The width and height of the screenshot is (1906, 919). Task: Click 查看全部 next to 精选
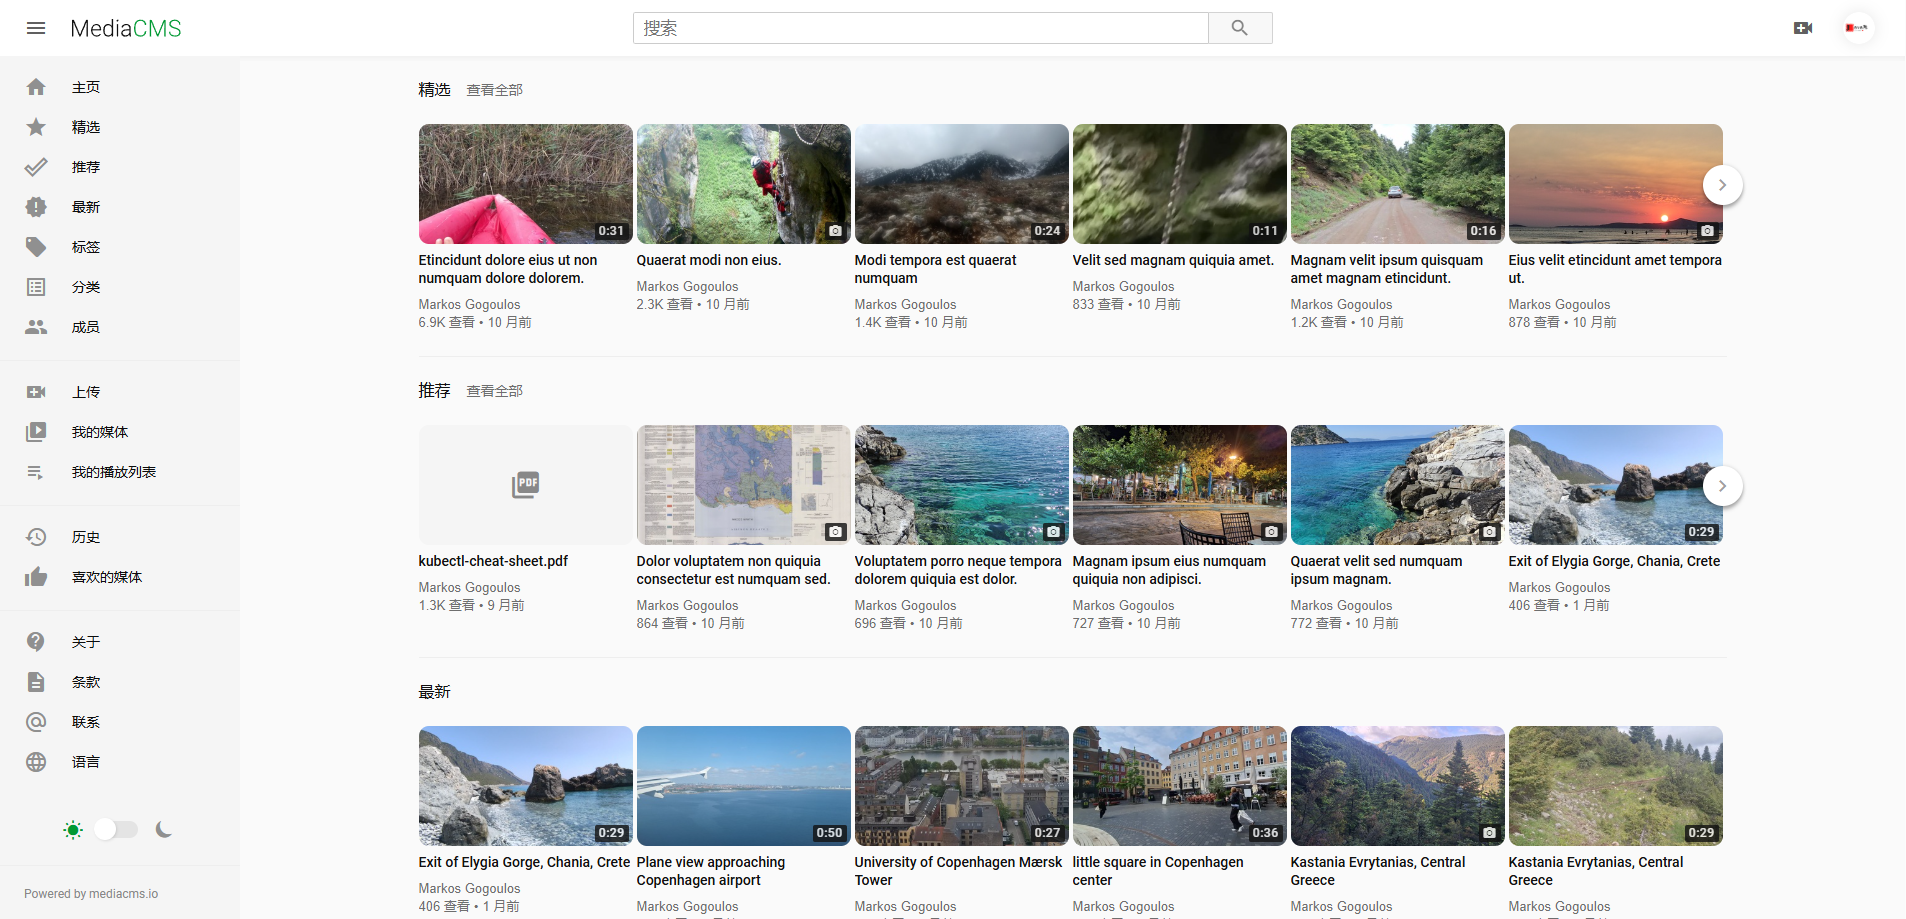coord(494,90)
